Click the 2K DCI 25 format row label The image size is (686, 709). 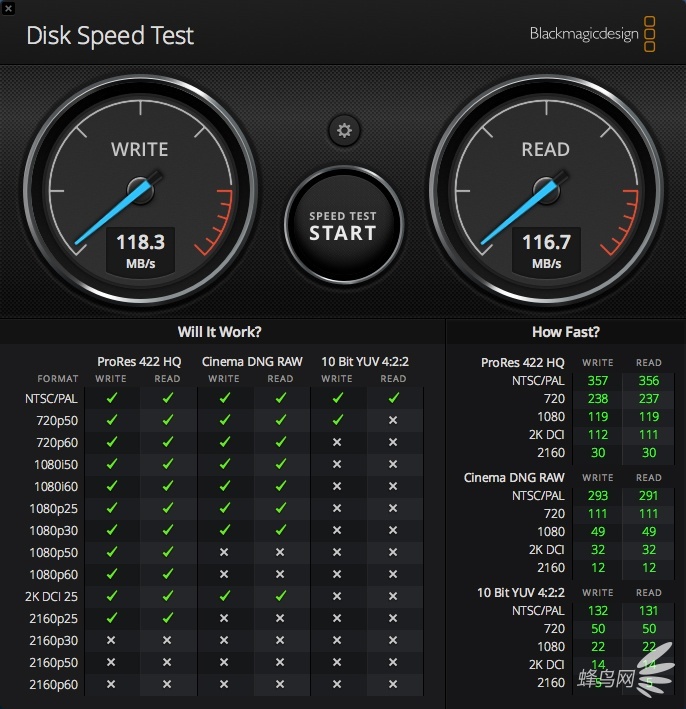point(52,597)
